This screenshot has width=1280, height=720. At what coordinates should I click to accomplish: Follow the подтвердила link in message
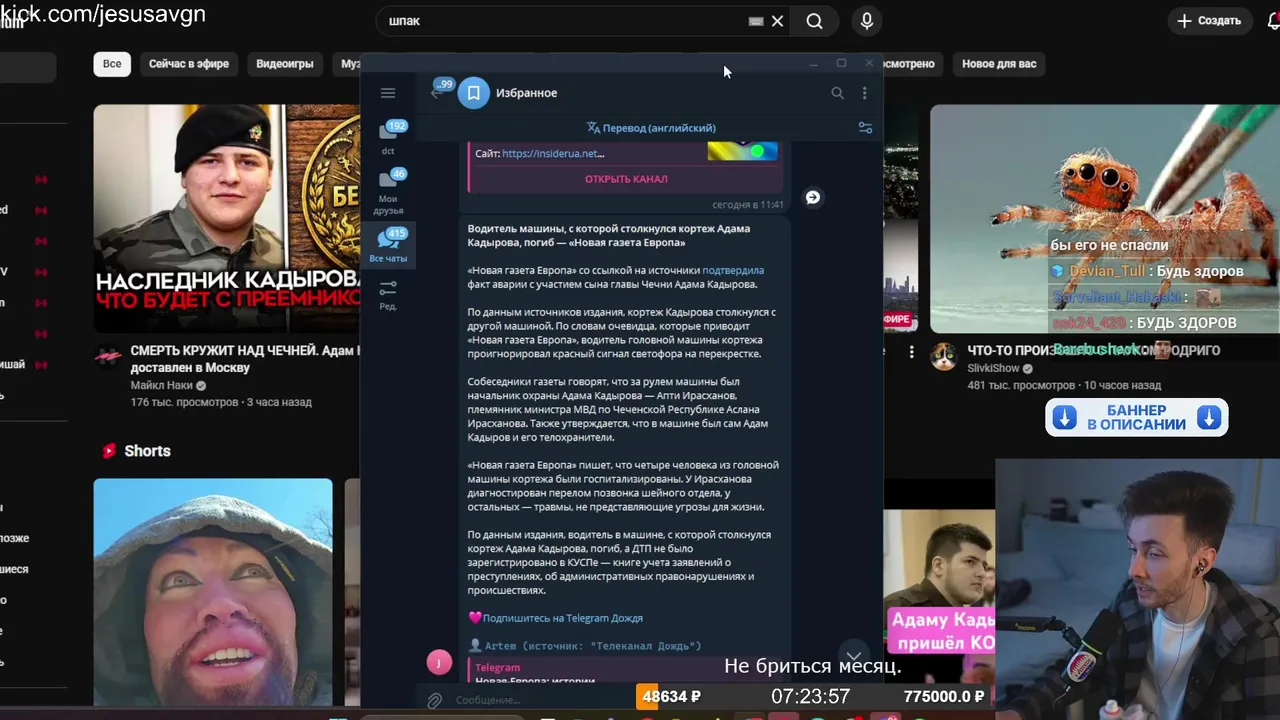(x=733, y=270)
